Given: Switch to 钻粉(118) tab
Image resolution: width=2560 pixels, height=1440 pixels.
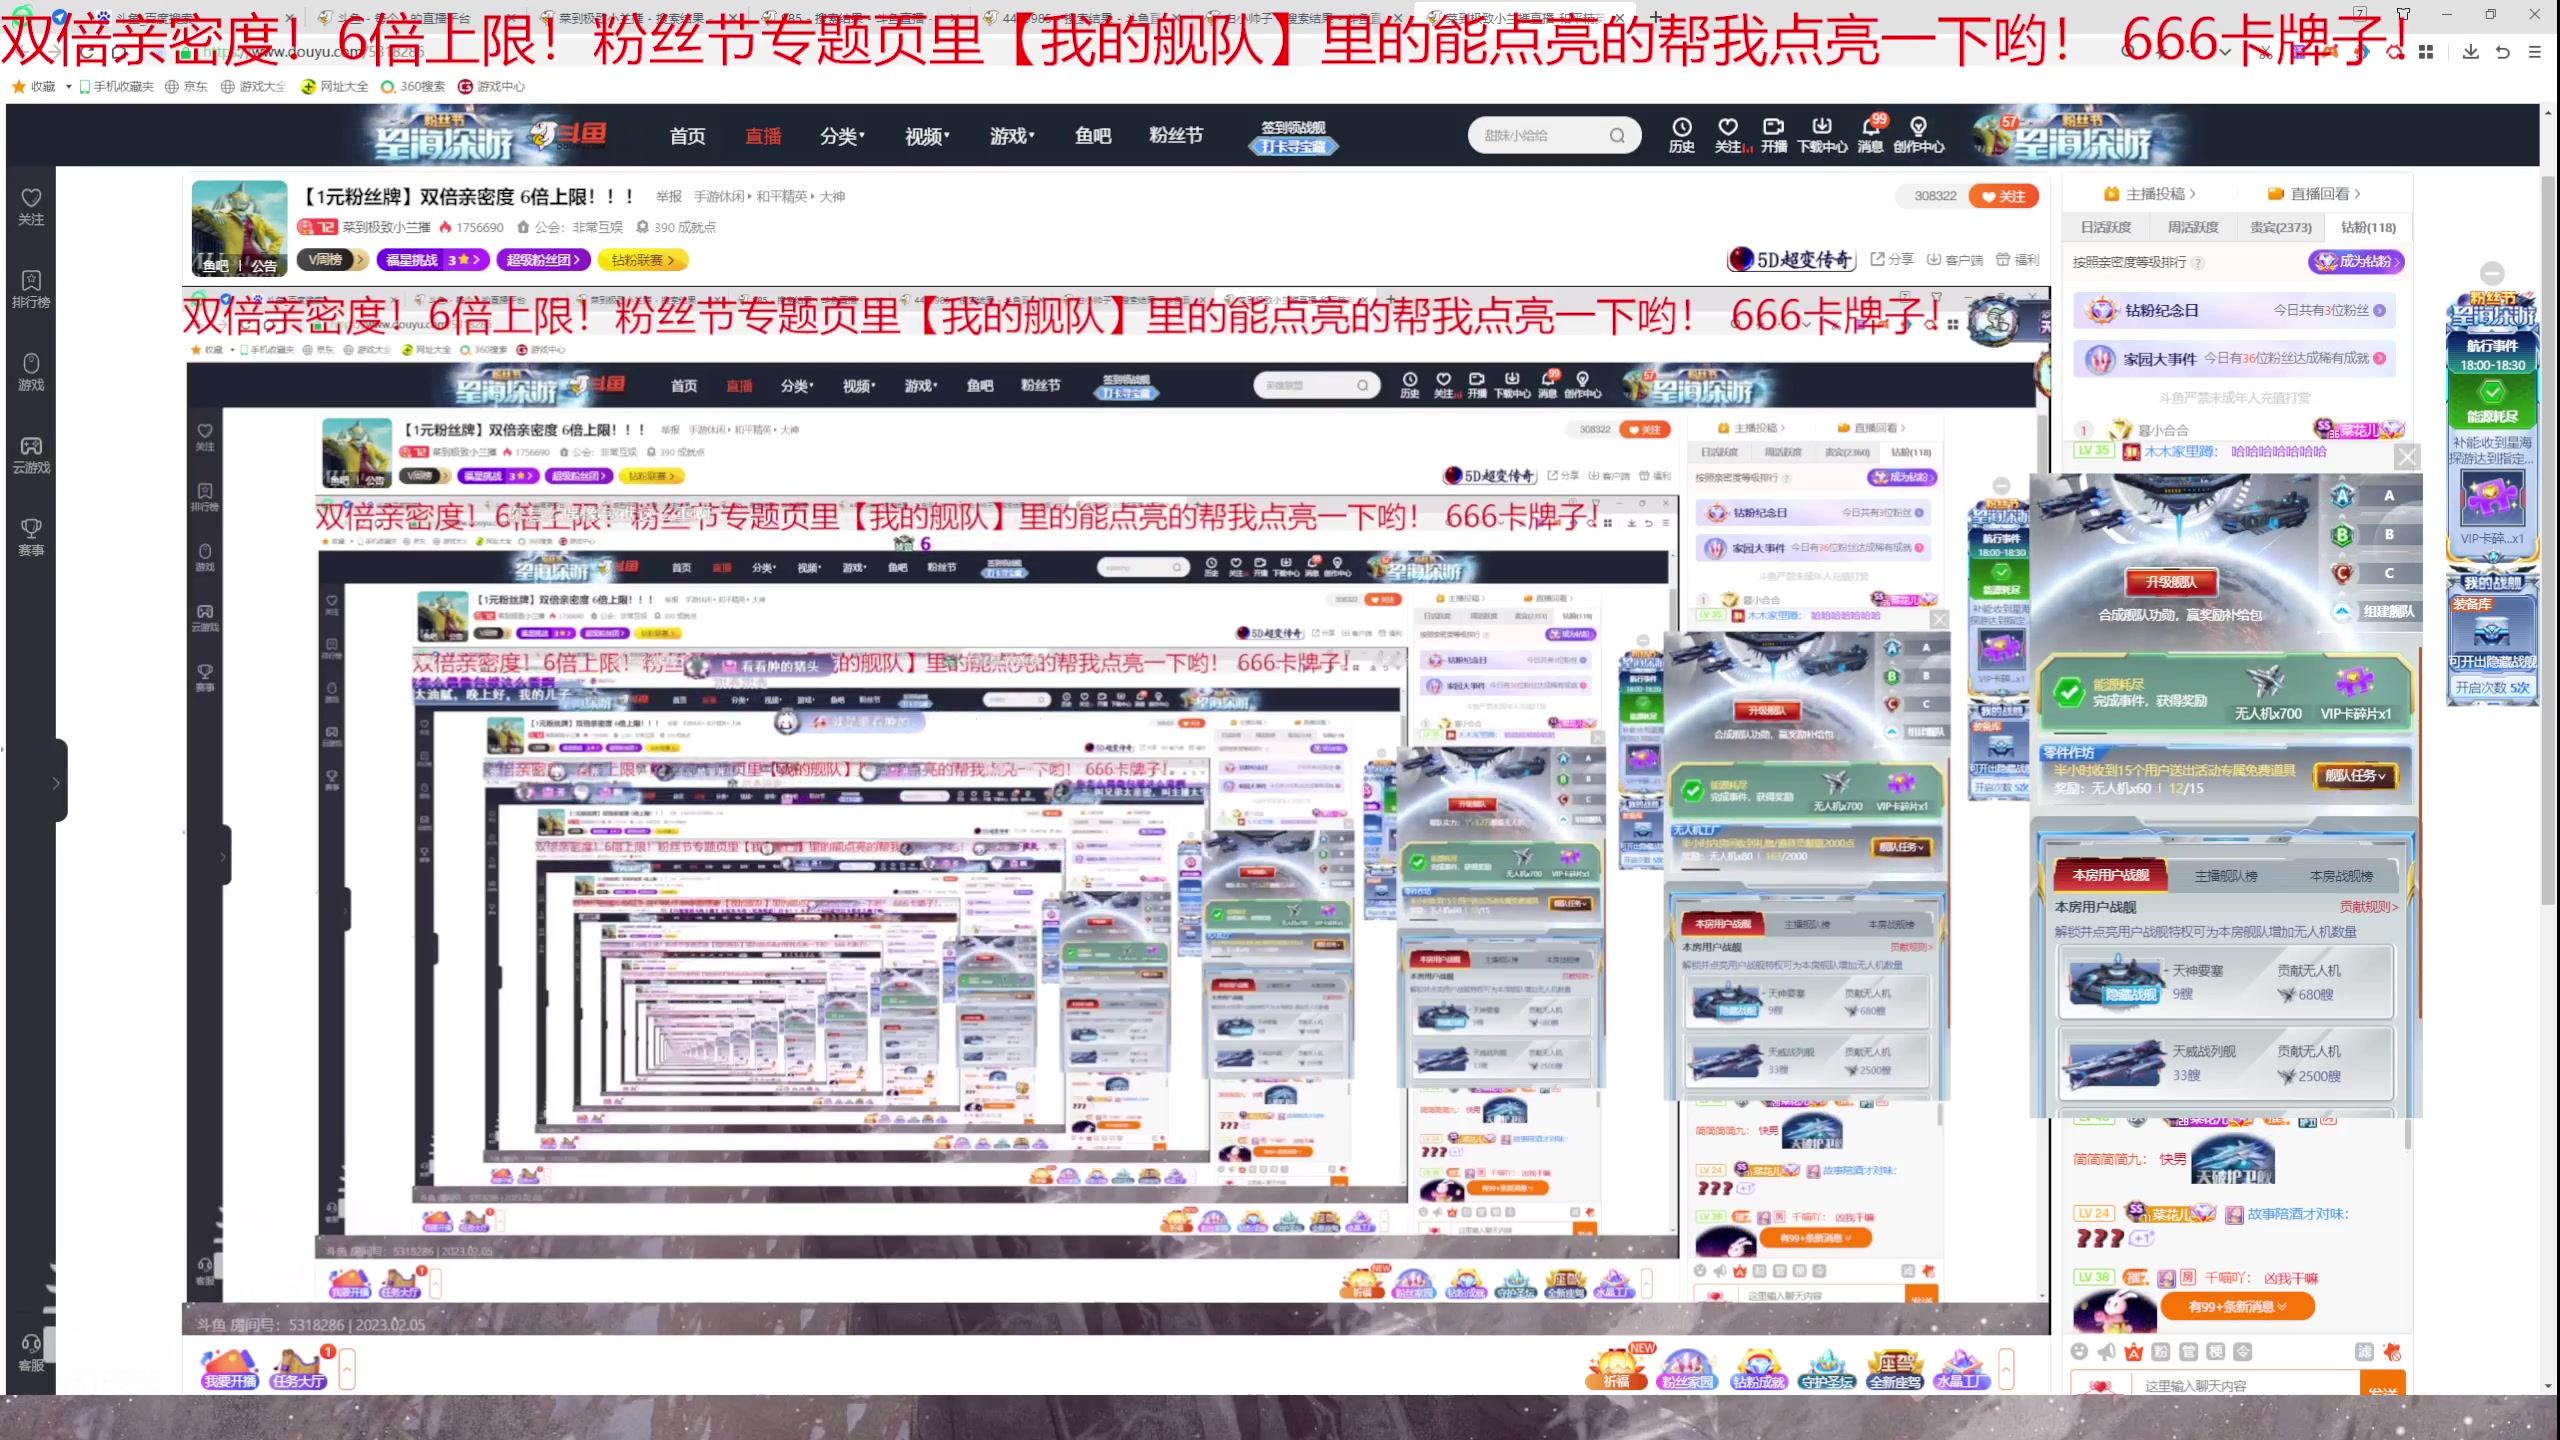Looking at the screenshot, I should (x=2368, y=227).
